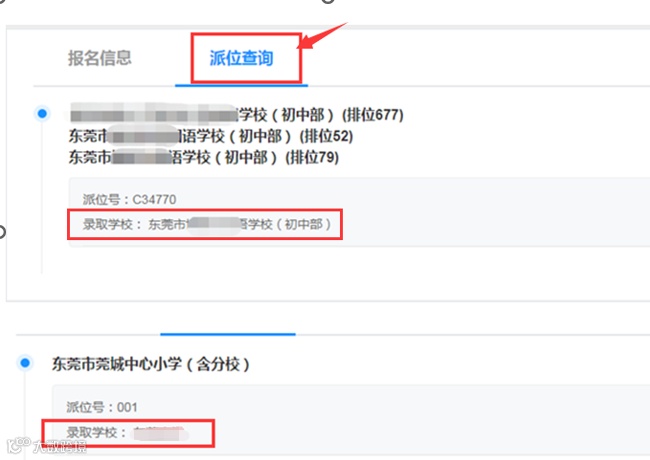Viewport: 650px width, 460px height.
Task: Click the circular handle at top center edge
Action: [x=328, y=1]
